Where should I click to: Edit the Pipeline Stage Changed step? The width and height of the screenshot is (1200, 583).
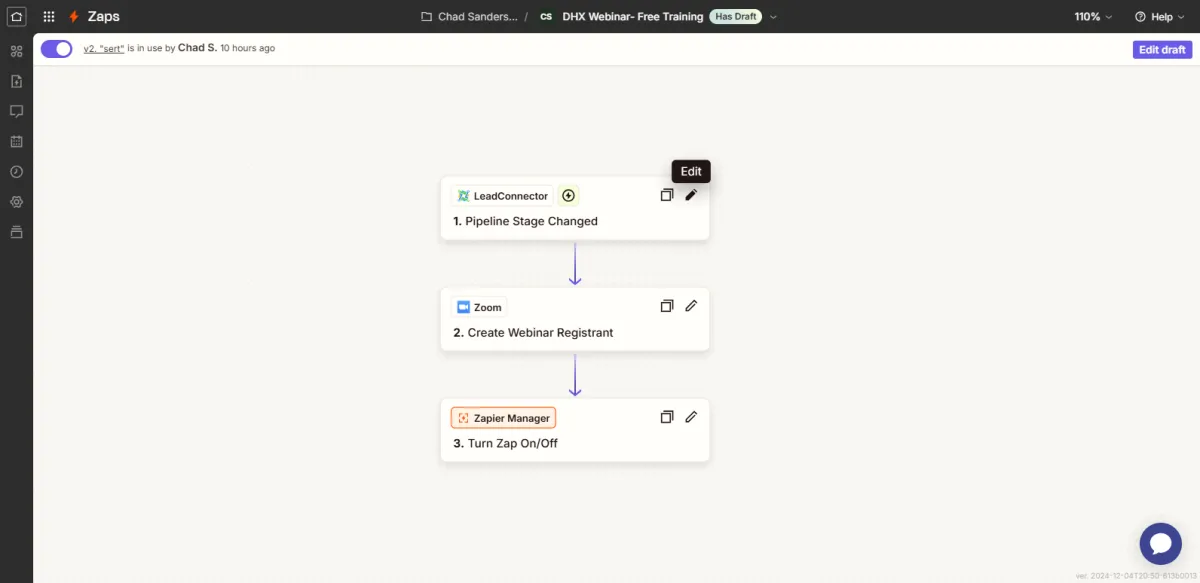[x=691, y=195]
